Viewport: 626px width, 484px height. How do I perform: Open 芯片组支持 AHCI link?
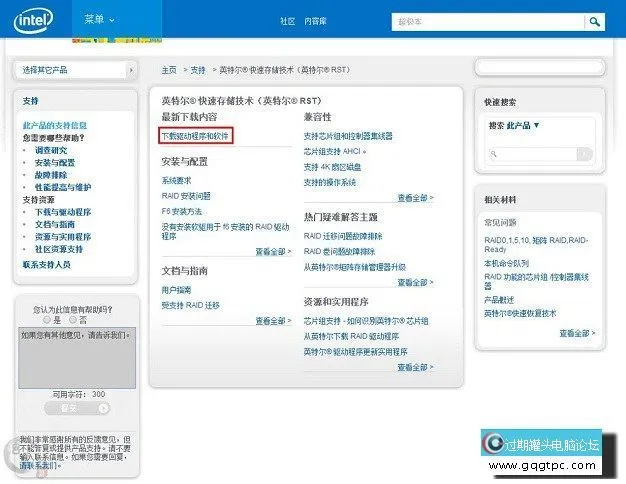334,151
